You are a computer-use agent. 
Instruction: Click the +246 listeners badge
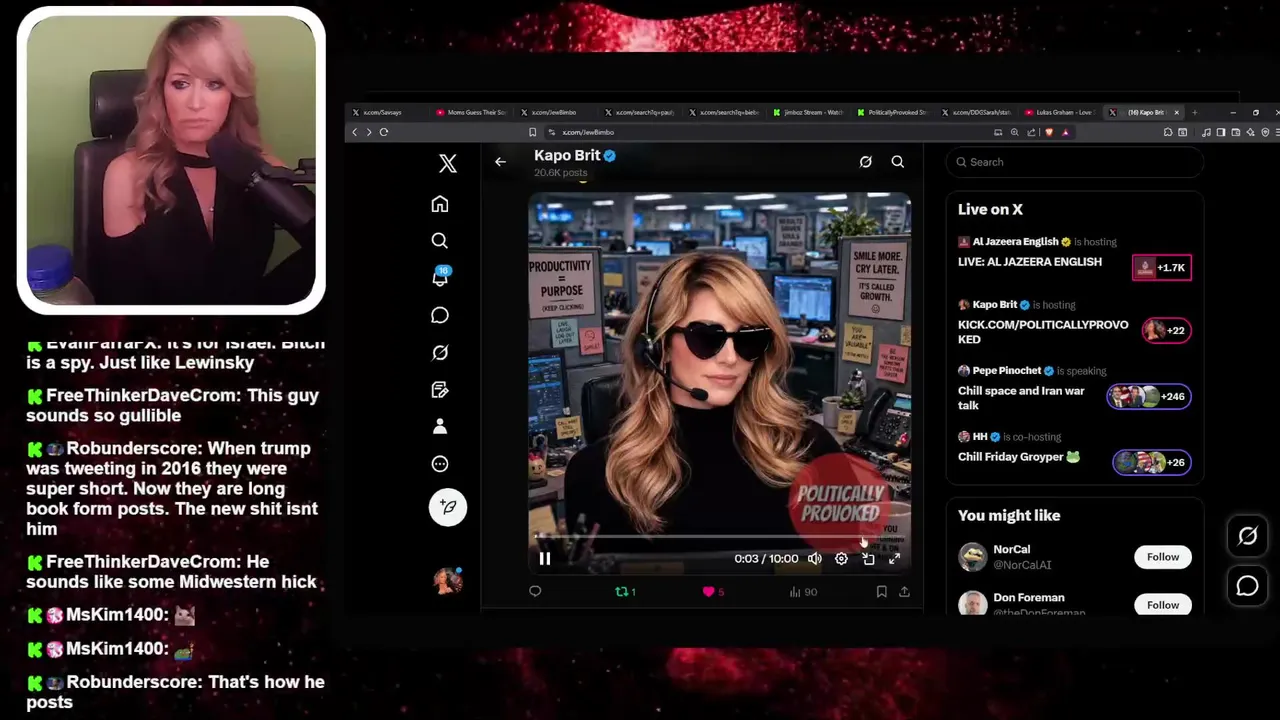pyautogui.click(x=1149, y=397)
